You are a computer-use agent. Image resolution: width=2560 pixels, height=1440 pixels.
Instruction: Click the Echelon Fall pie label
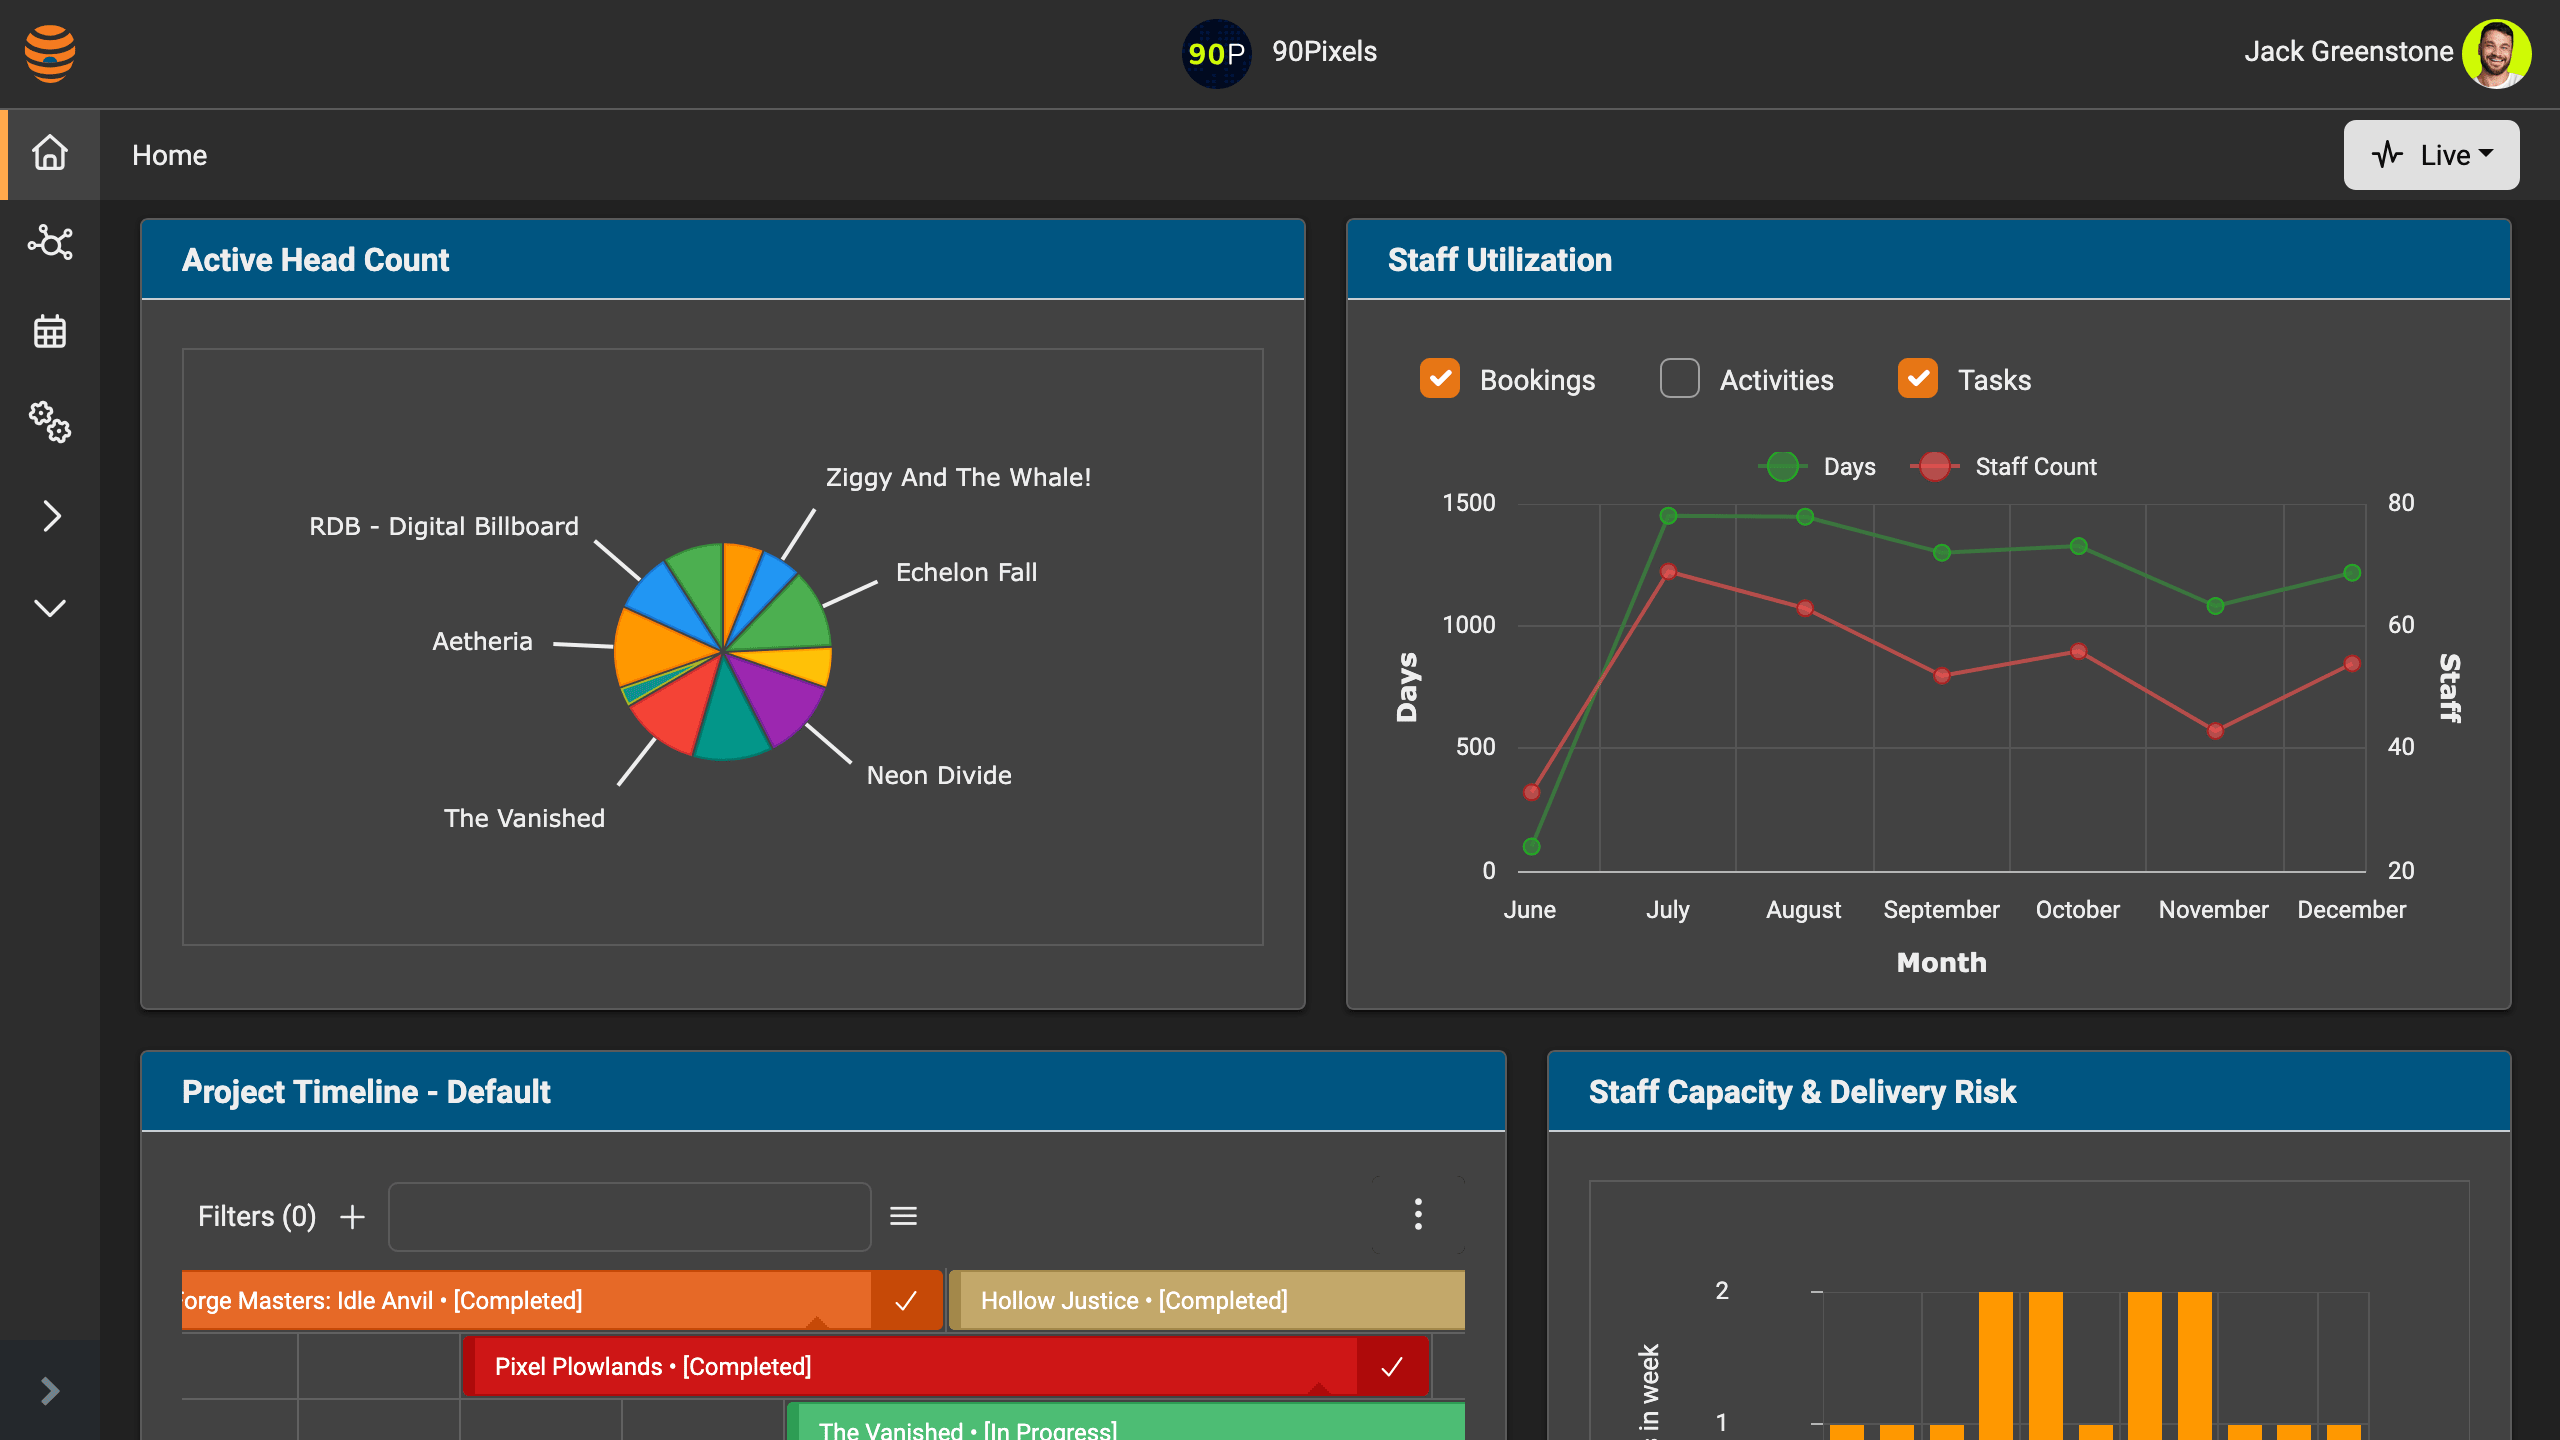(x=966, y=572)
